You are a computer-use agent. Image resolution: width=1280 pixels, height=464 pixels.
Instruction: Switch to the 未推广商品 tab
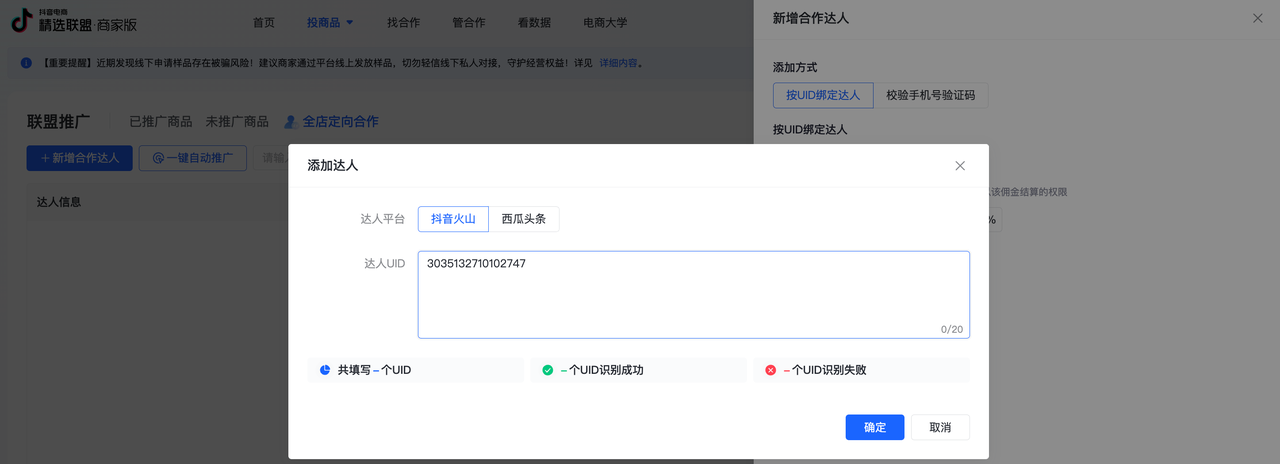pos(237,122)
